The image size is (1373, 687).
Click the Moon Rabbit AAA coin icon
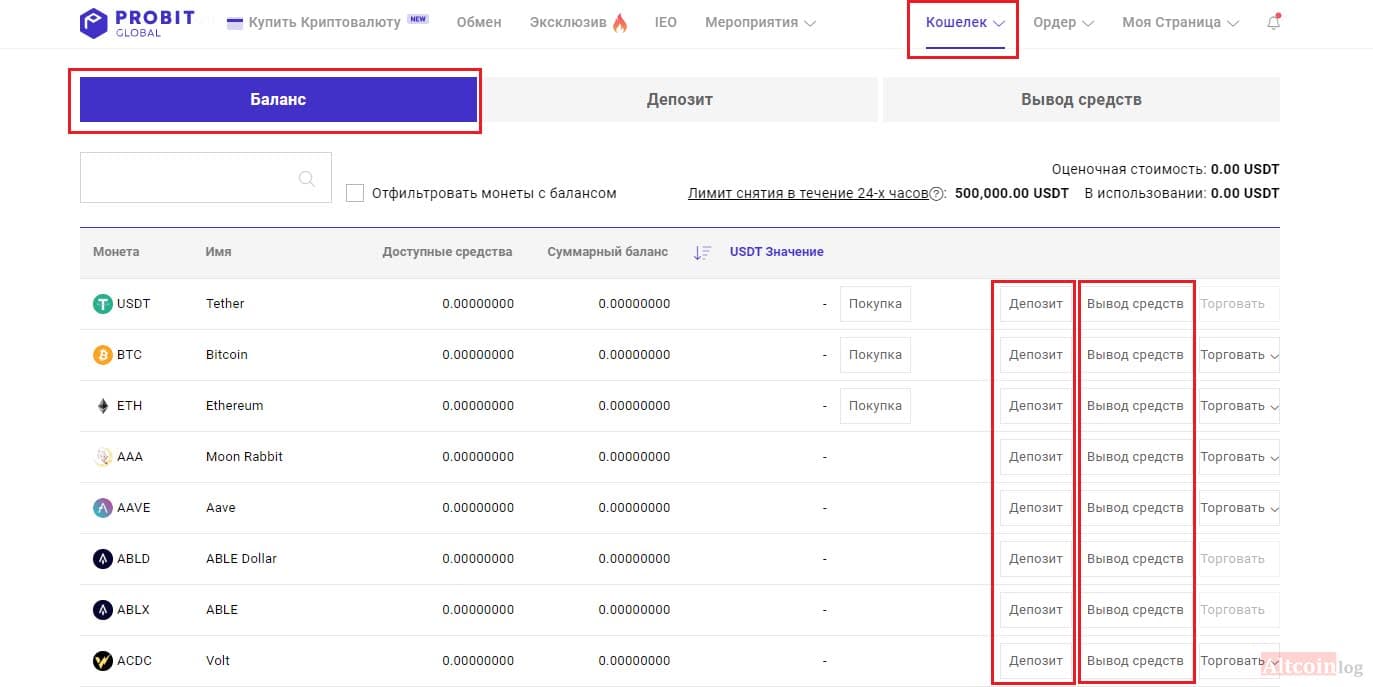(102, 457)
